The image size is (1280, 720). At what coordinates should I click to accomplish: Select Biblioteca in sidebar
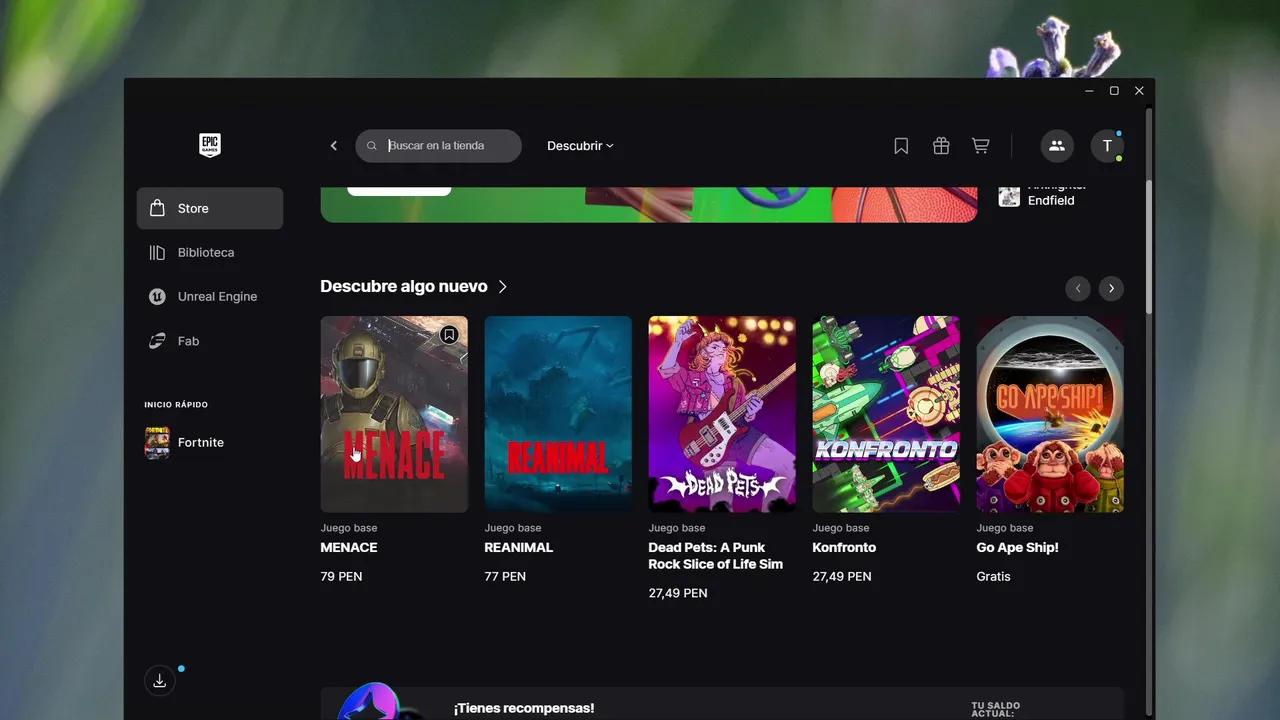[x=210, y=253]
